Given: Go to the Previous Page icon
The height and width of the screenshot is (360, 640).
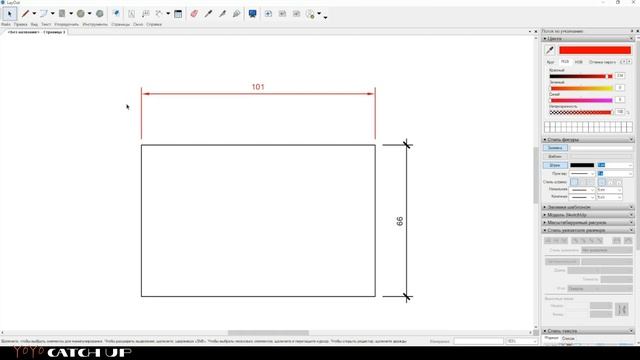Looking at the screenshot, I should (282, 14).
